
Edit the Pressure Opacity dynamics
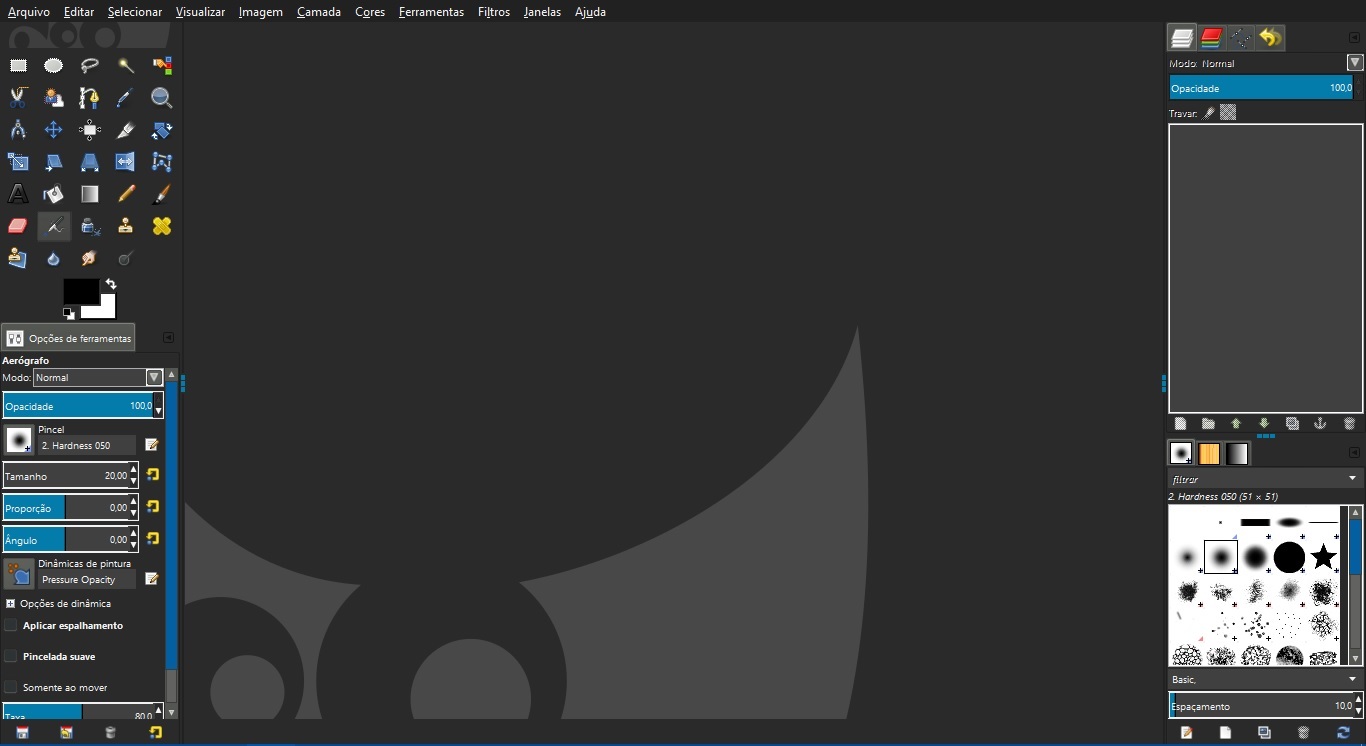(x=152, y=578)
